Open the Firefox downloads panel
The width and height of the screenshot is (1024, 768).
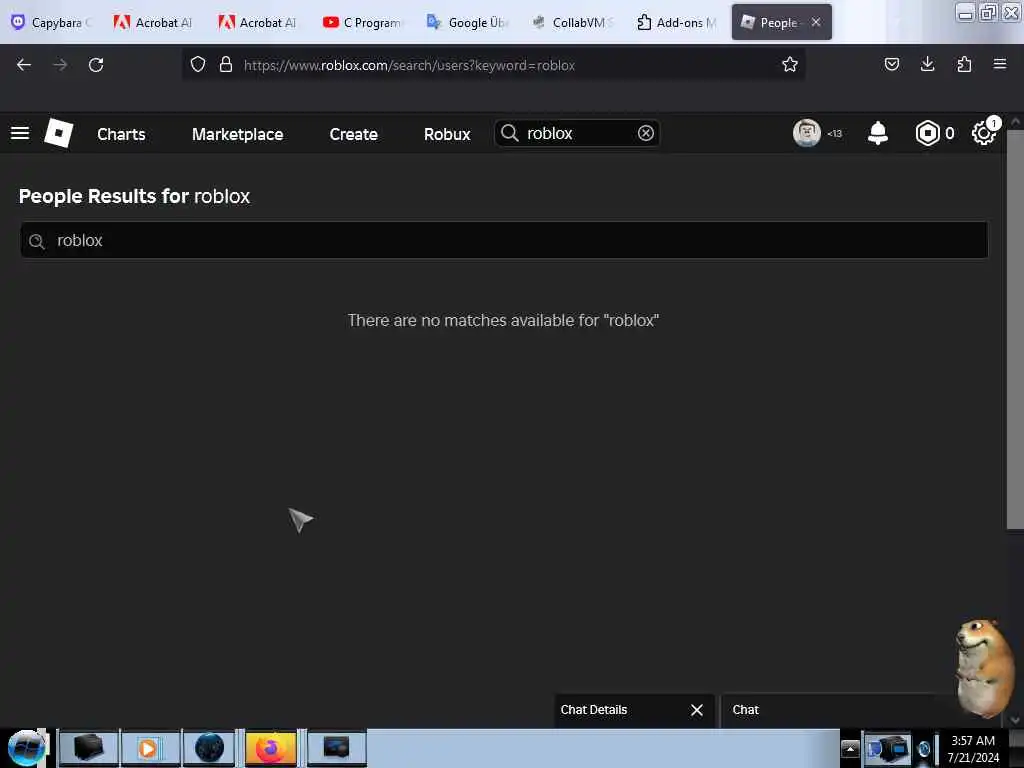[927, 64]
